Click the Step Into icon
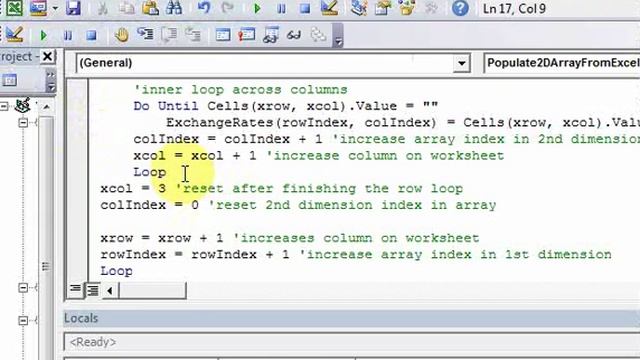 [x=145, y=35]
